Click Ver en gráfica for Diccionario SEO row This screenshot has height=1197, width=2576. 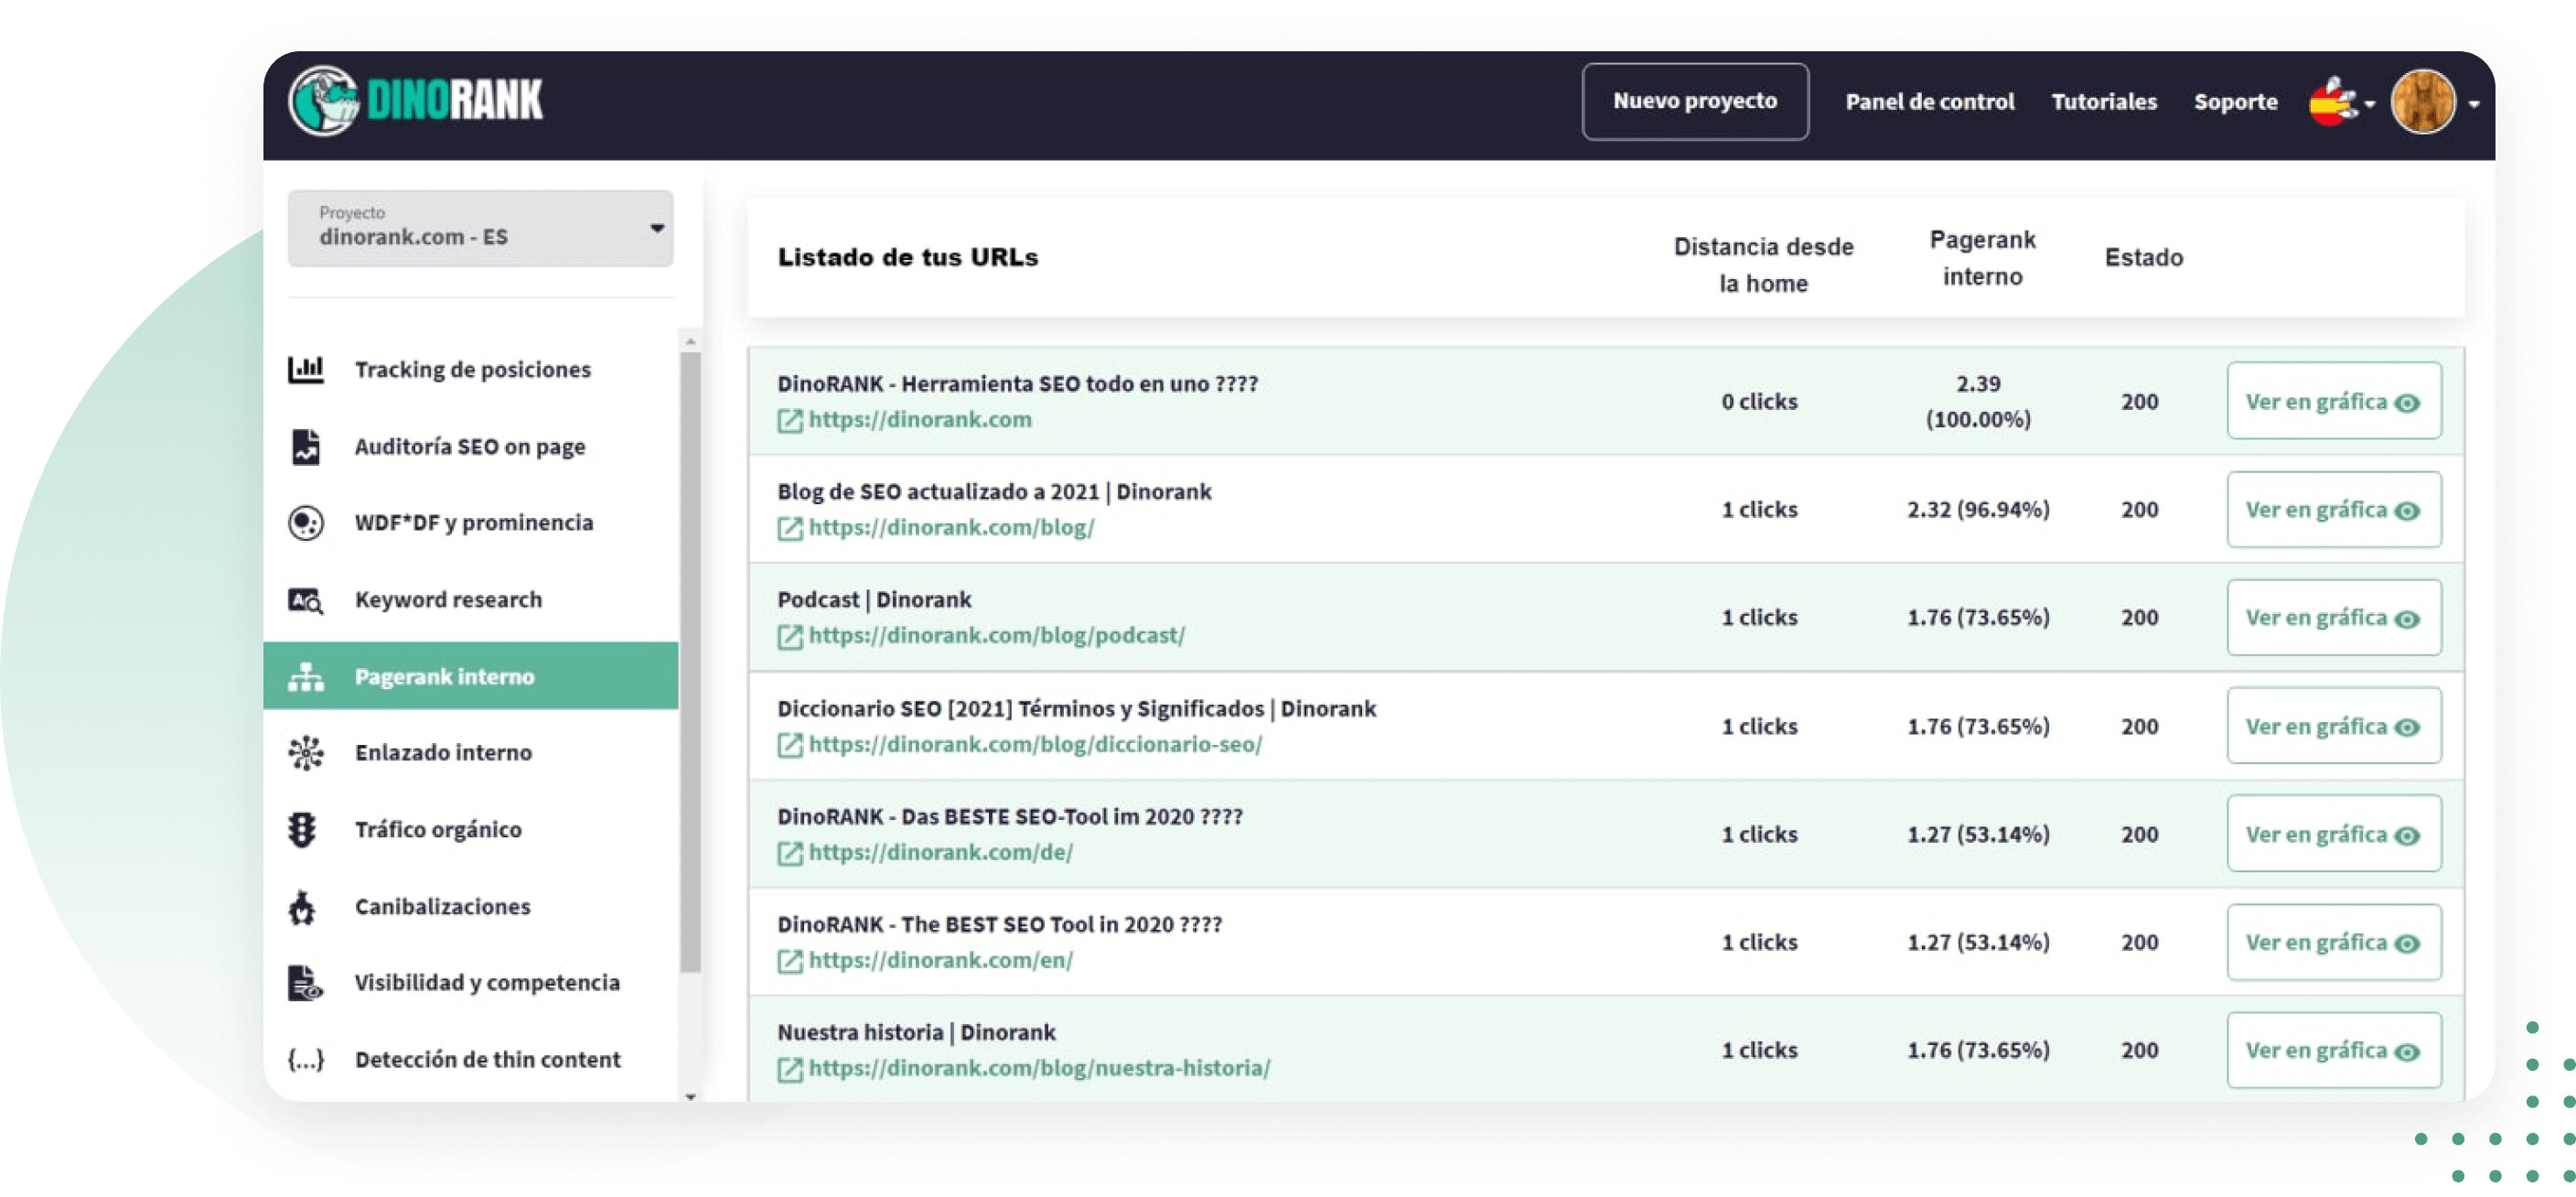click(2334, 726)
